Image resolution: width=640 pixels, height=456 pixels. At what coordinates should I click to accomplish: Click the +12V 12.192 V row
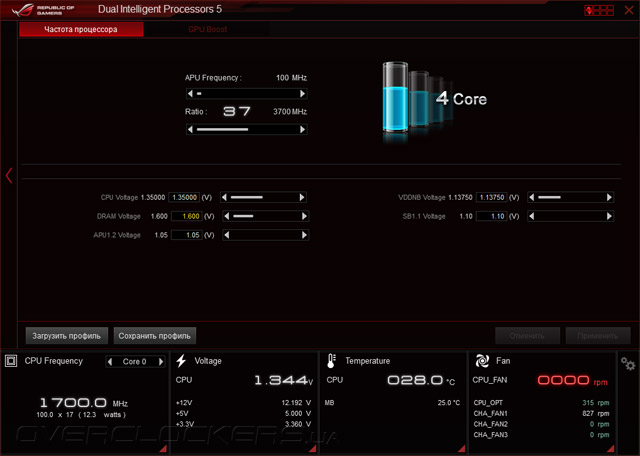[243, 403]
